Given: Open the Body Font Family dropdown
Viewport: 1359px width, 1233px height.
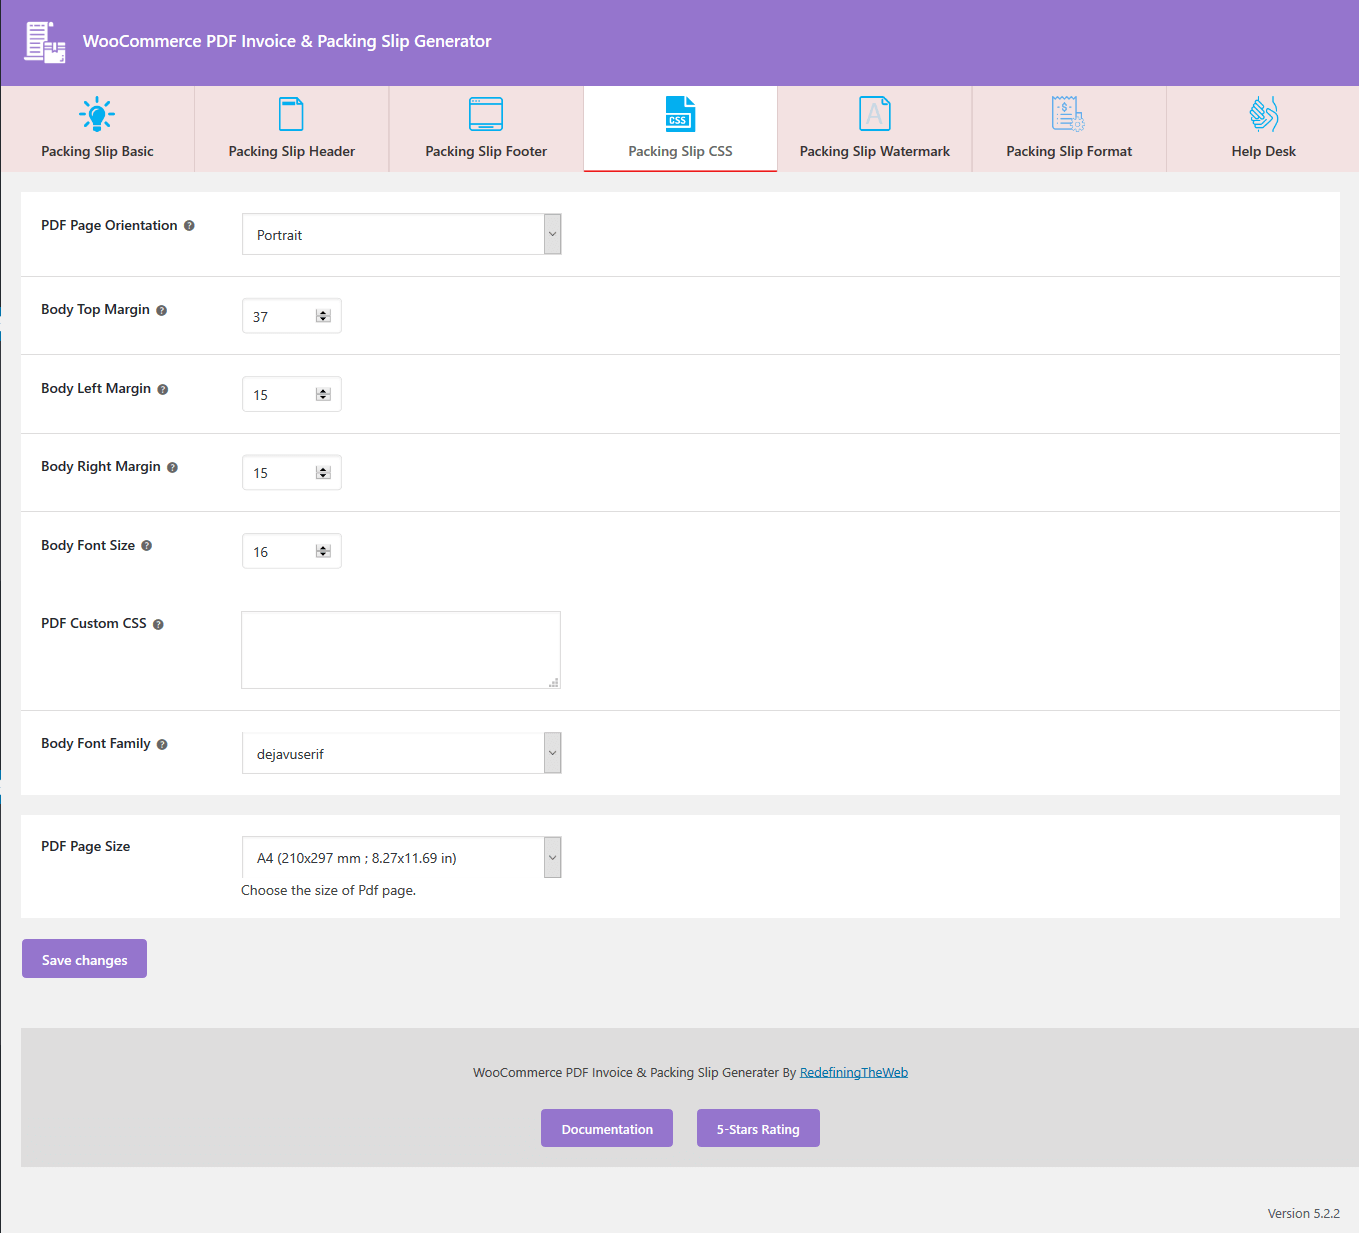Looking at the screenshot, I should coord(401,753).
